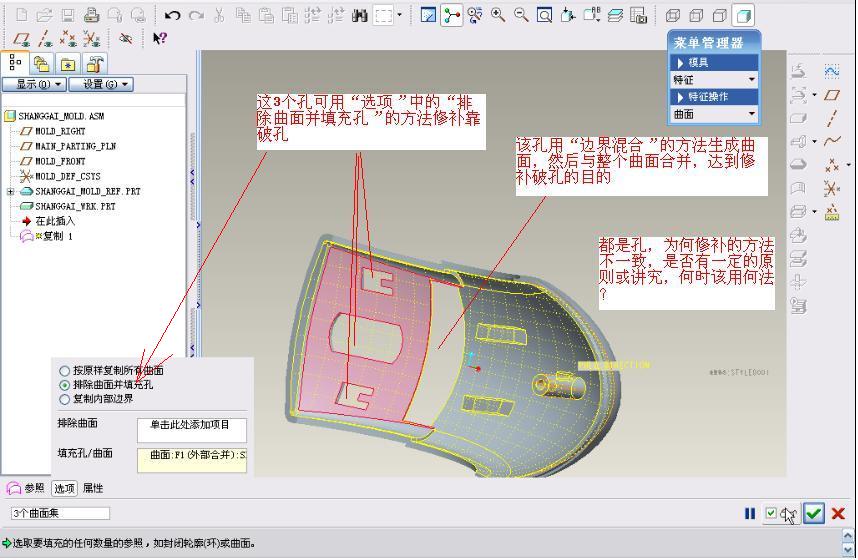This screenshot has width=858, height=560.
Task: Zoom in with the magnifier plus icon
Action: click(498, 15)
